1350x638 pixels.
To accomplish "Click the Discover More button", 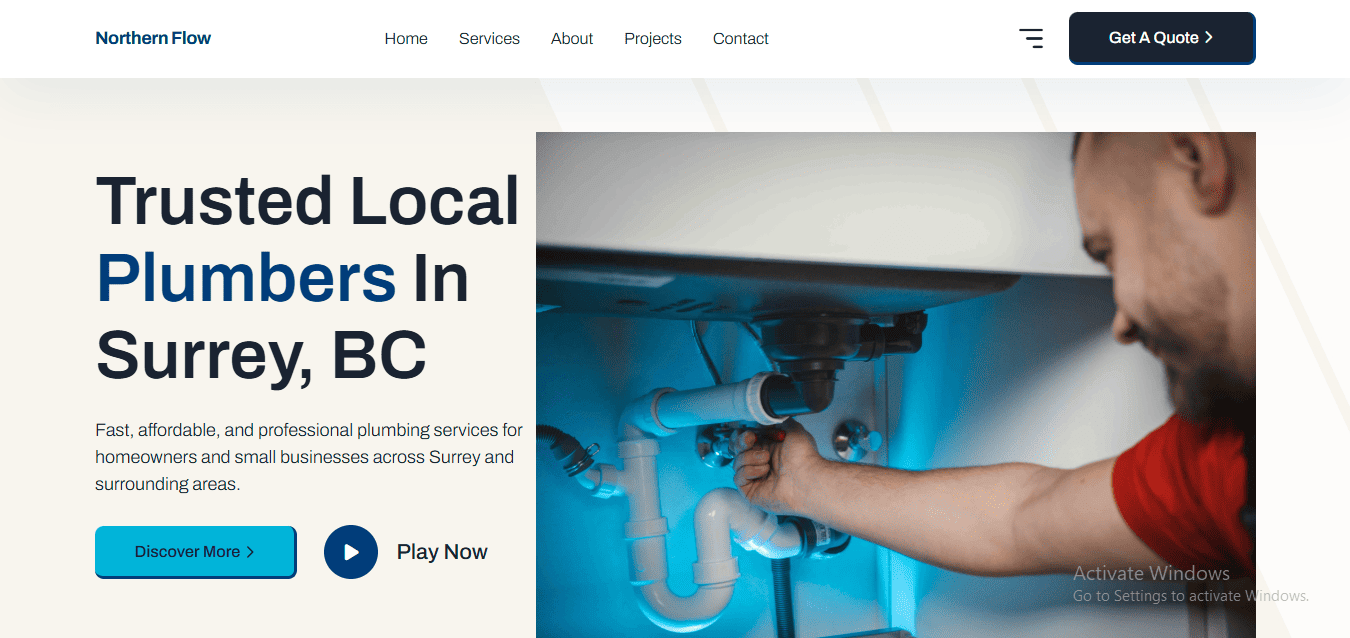I will pos(195,552).
